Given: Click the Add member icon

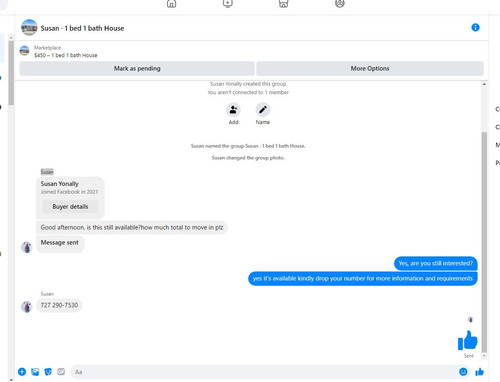Looking at the screenshot, I should [233, 110].
